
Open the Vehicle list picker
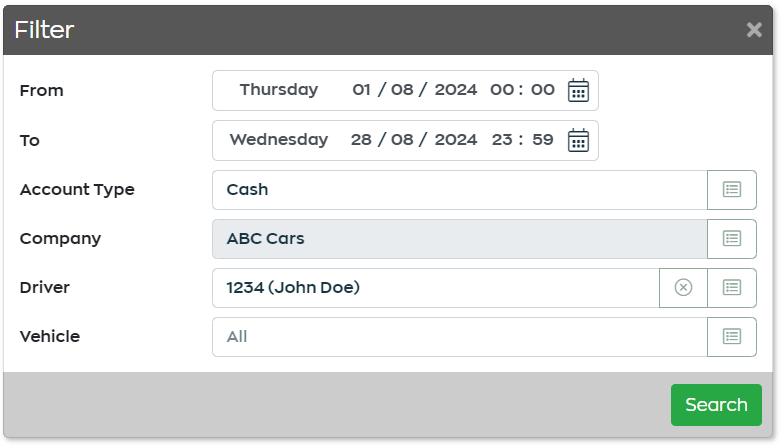tap(732, 337)
